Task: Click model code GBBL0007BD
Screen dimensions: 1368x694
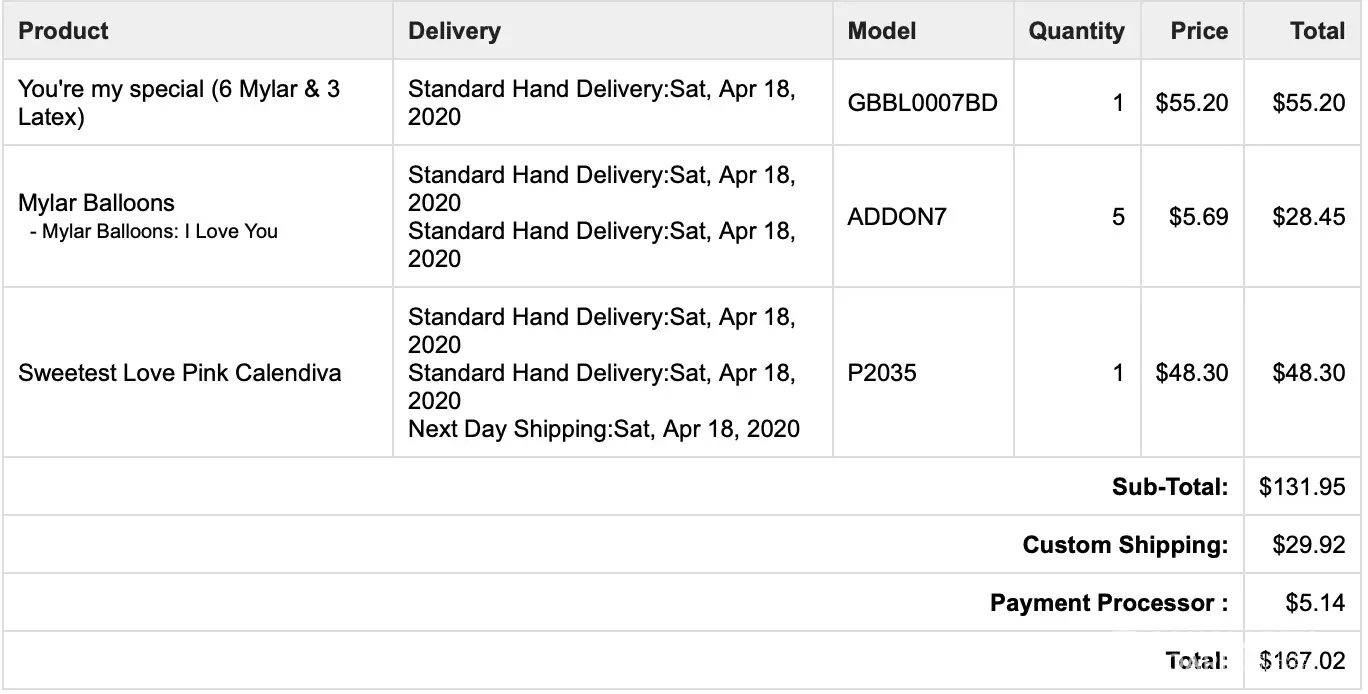Action: (922, 103)
